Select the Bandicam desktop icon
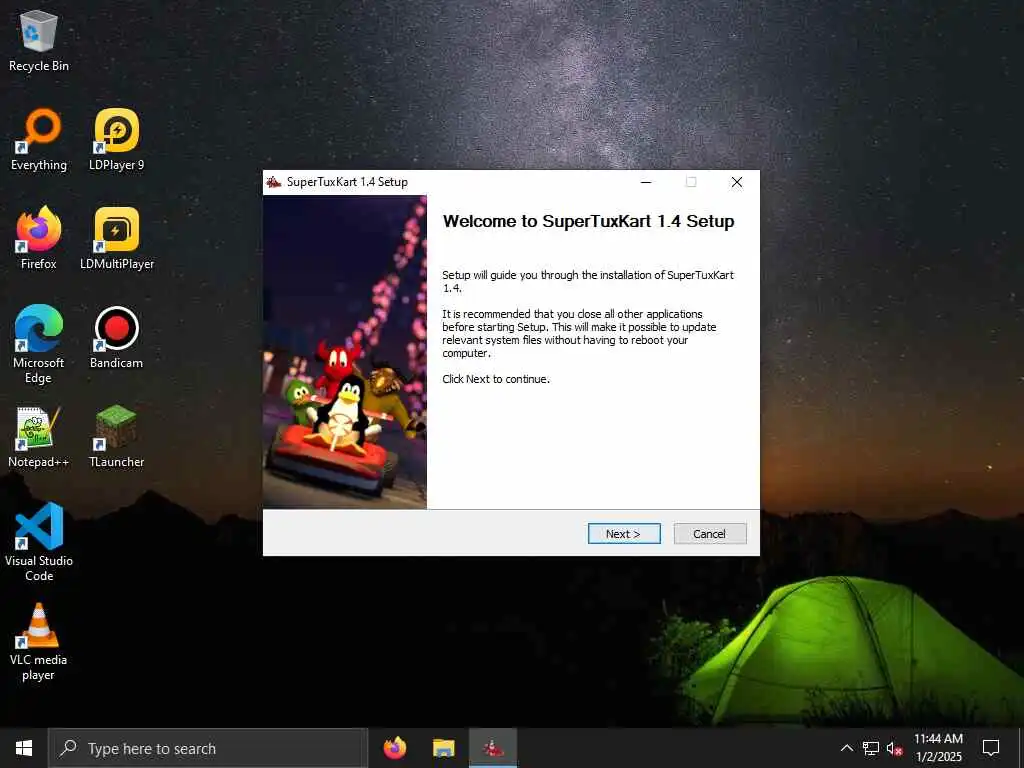The width and height of the screenshot is (1024, 768). 116,338
